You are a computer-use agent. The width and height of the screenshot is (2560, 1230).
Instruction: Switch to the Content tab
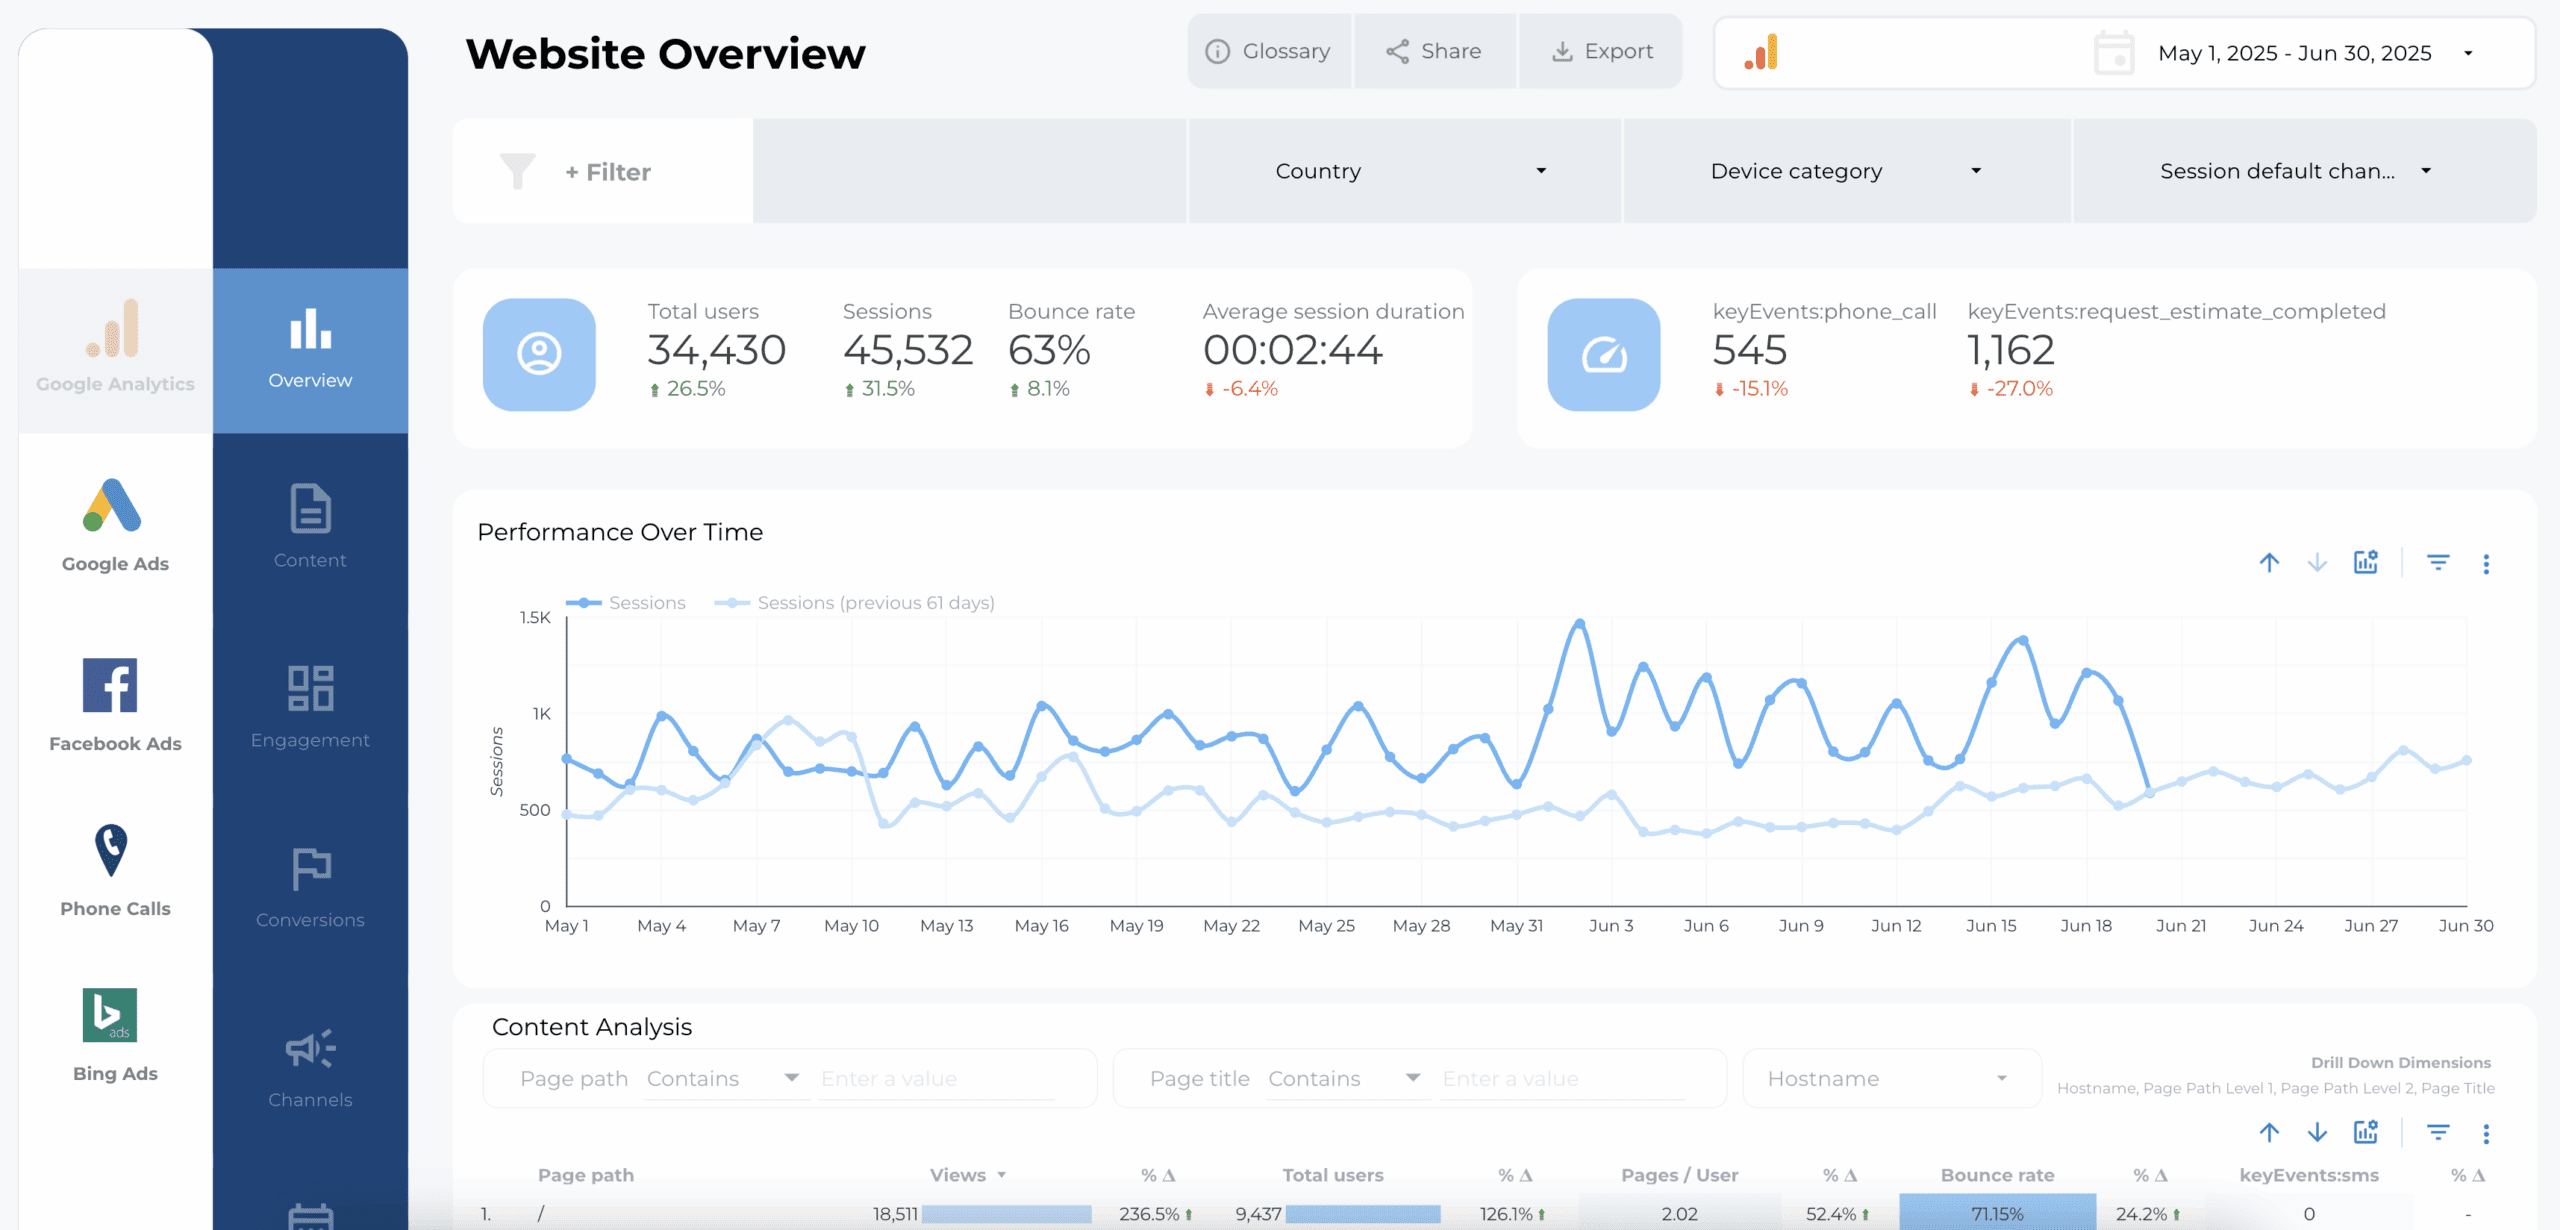click(310, 527)
